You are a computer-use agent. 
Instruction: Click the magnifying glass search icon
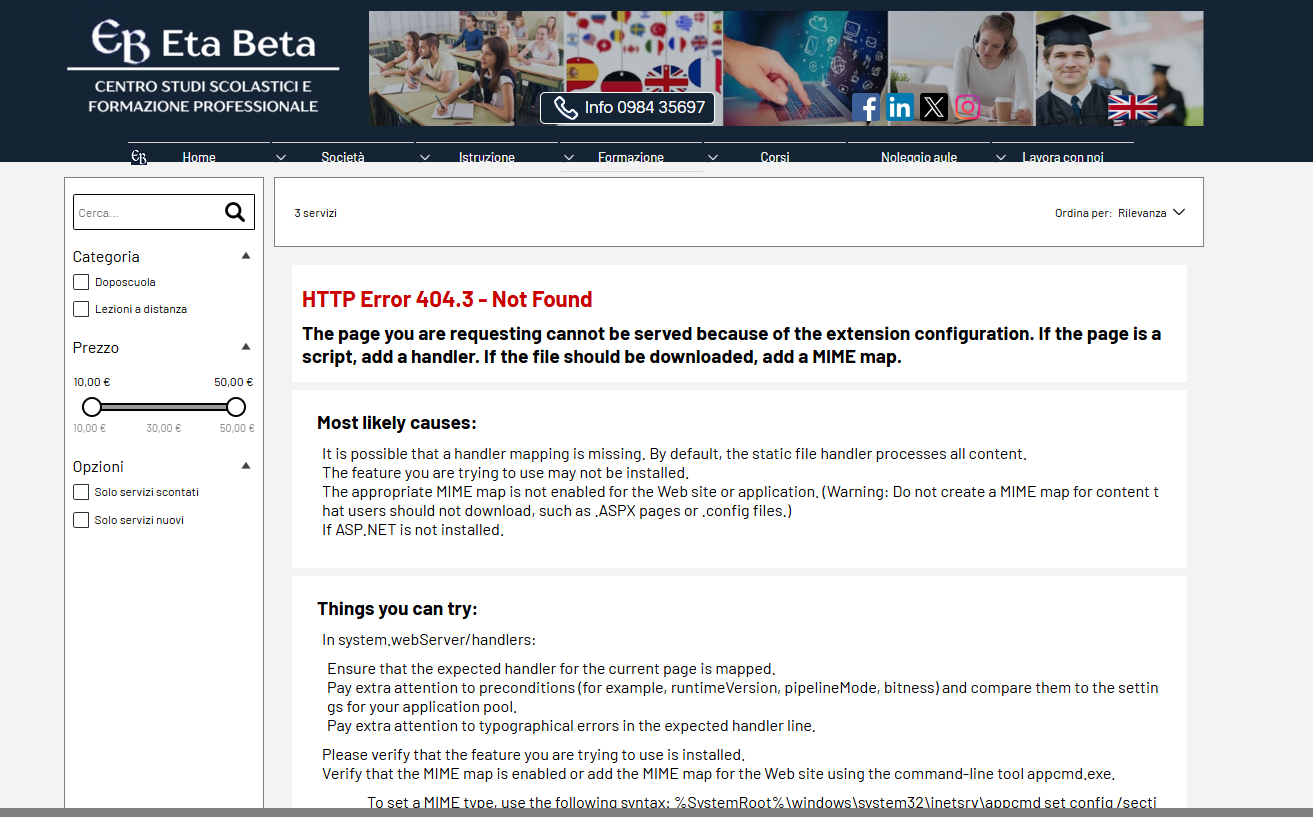(x=235, y=212)
